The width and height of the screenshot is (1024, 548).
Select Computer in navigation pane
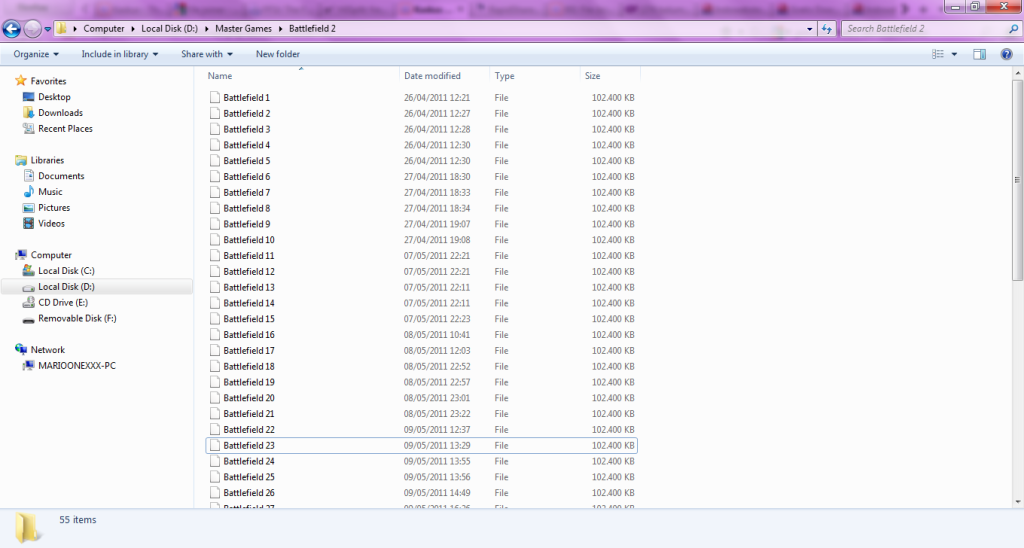tap(51, 255)
